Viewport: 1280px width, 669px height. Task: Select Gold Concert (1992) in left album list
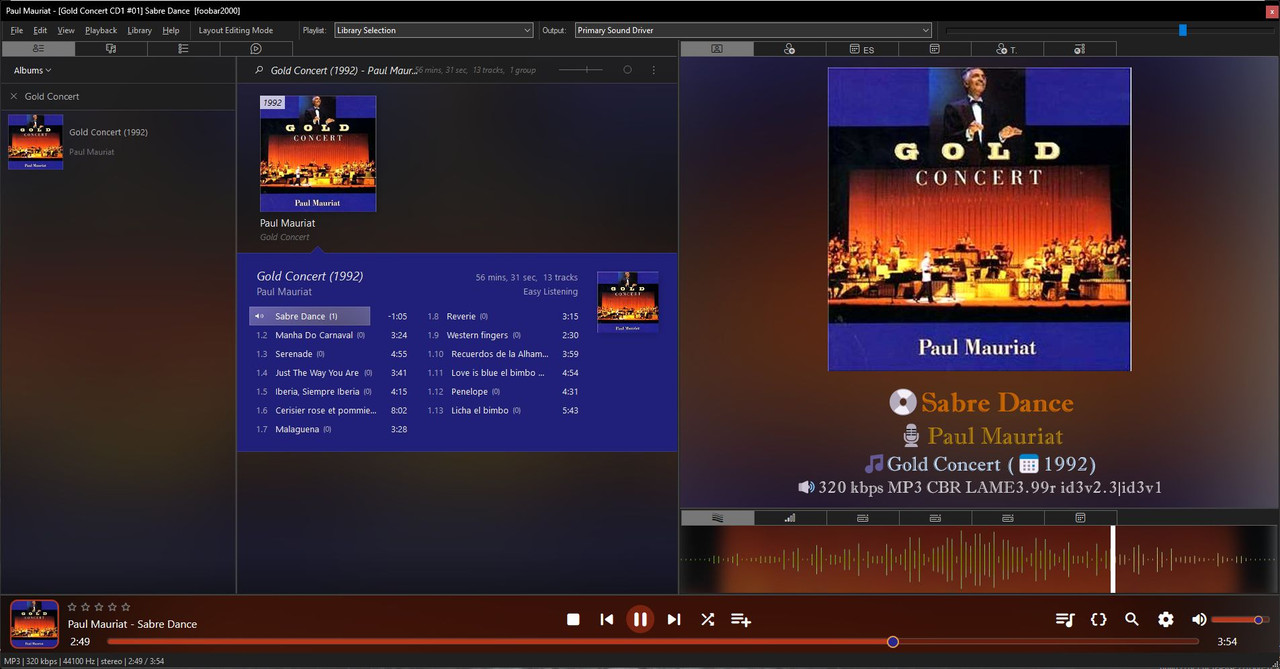click(x=118, y=141)
